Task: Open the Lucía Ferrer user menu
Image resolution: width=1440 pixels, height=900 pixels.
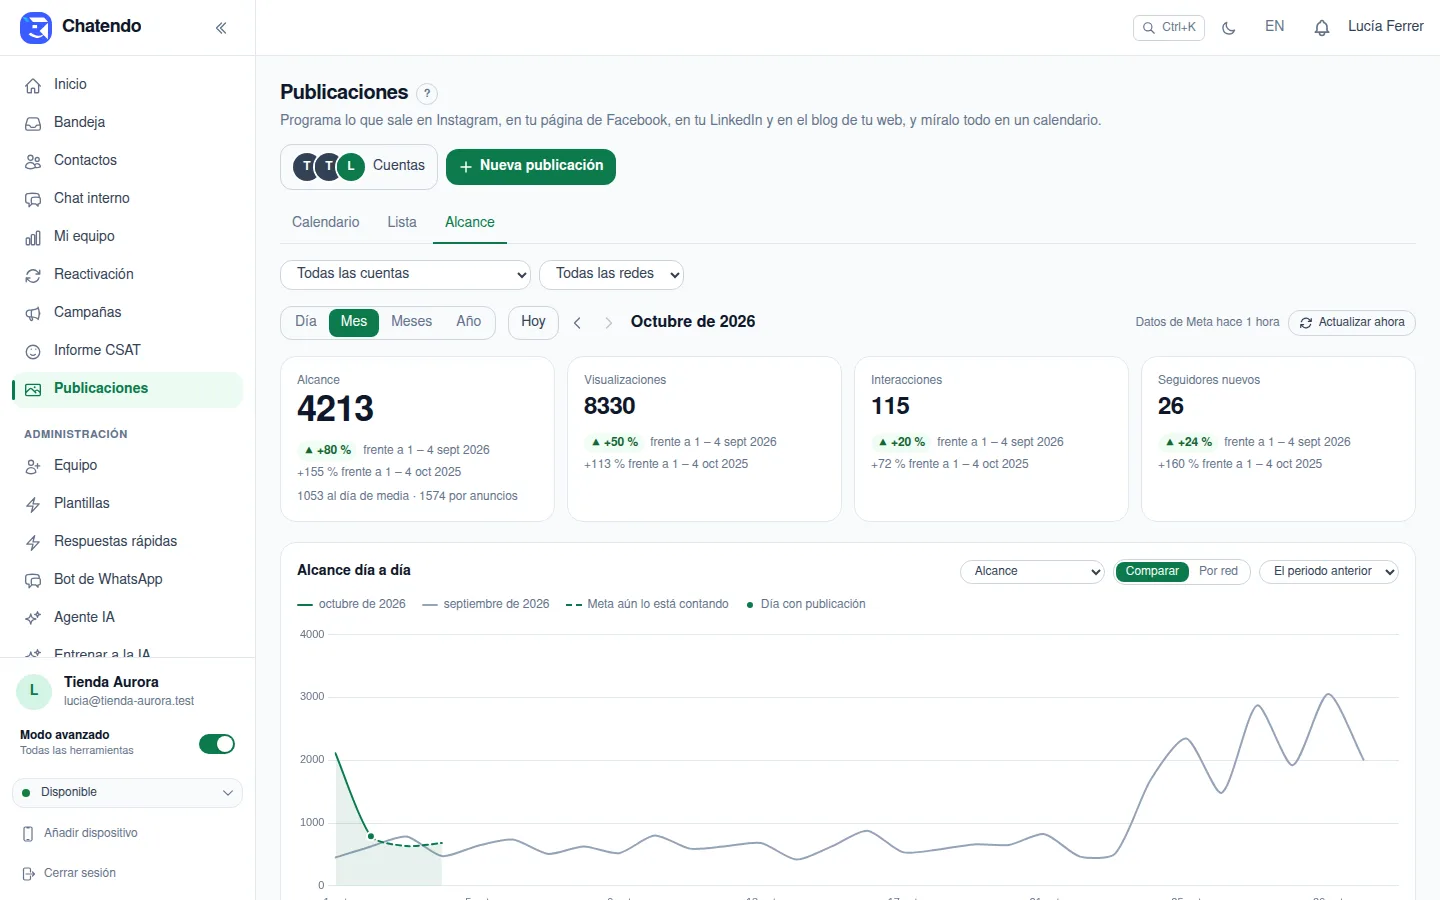Action: (1385, 27)
